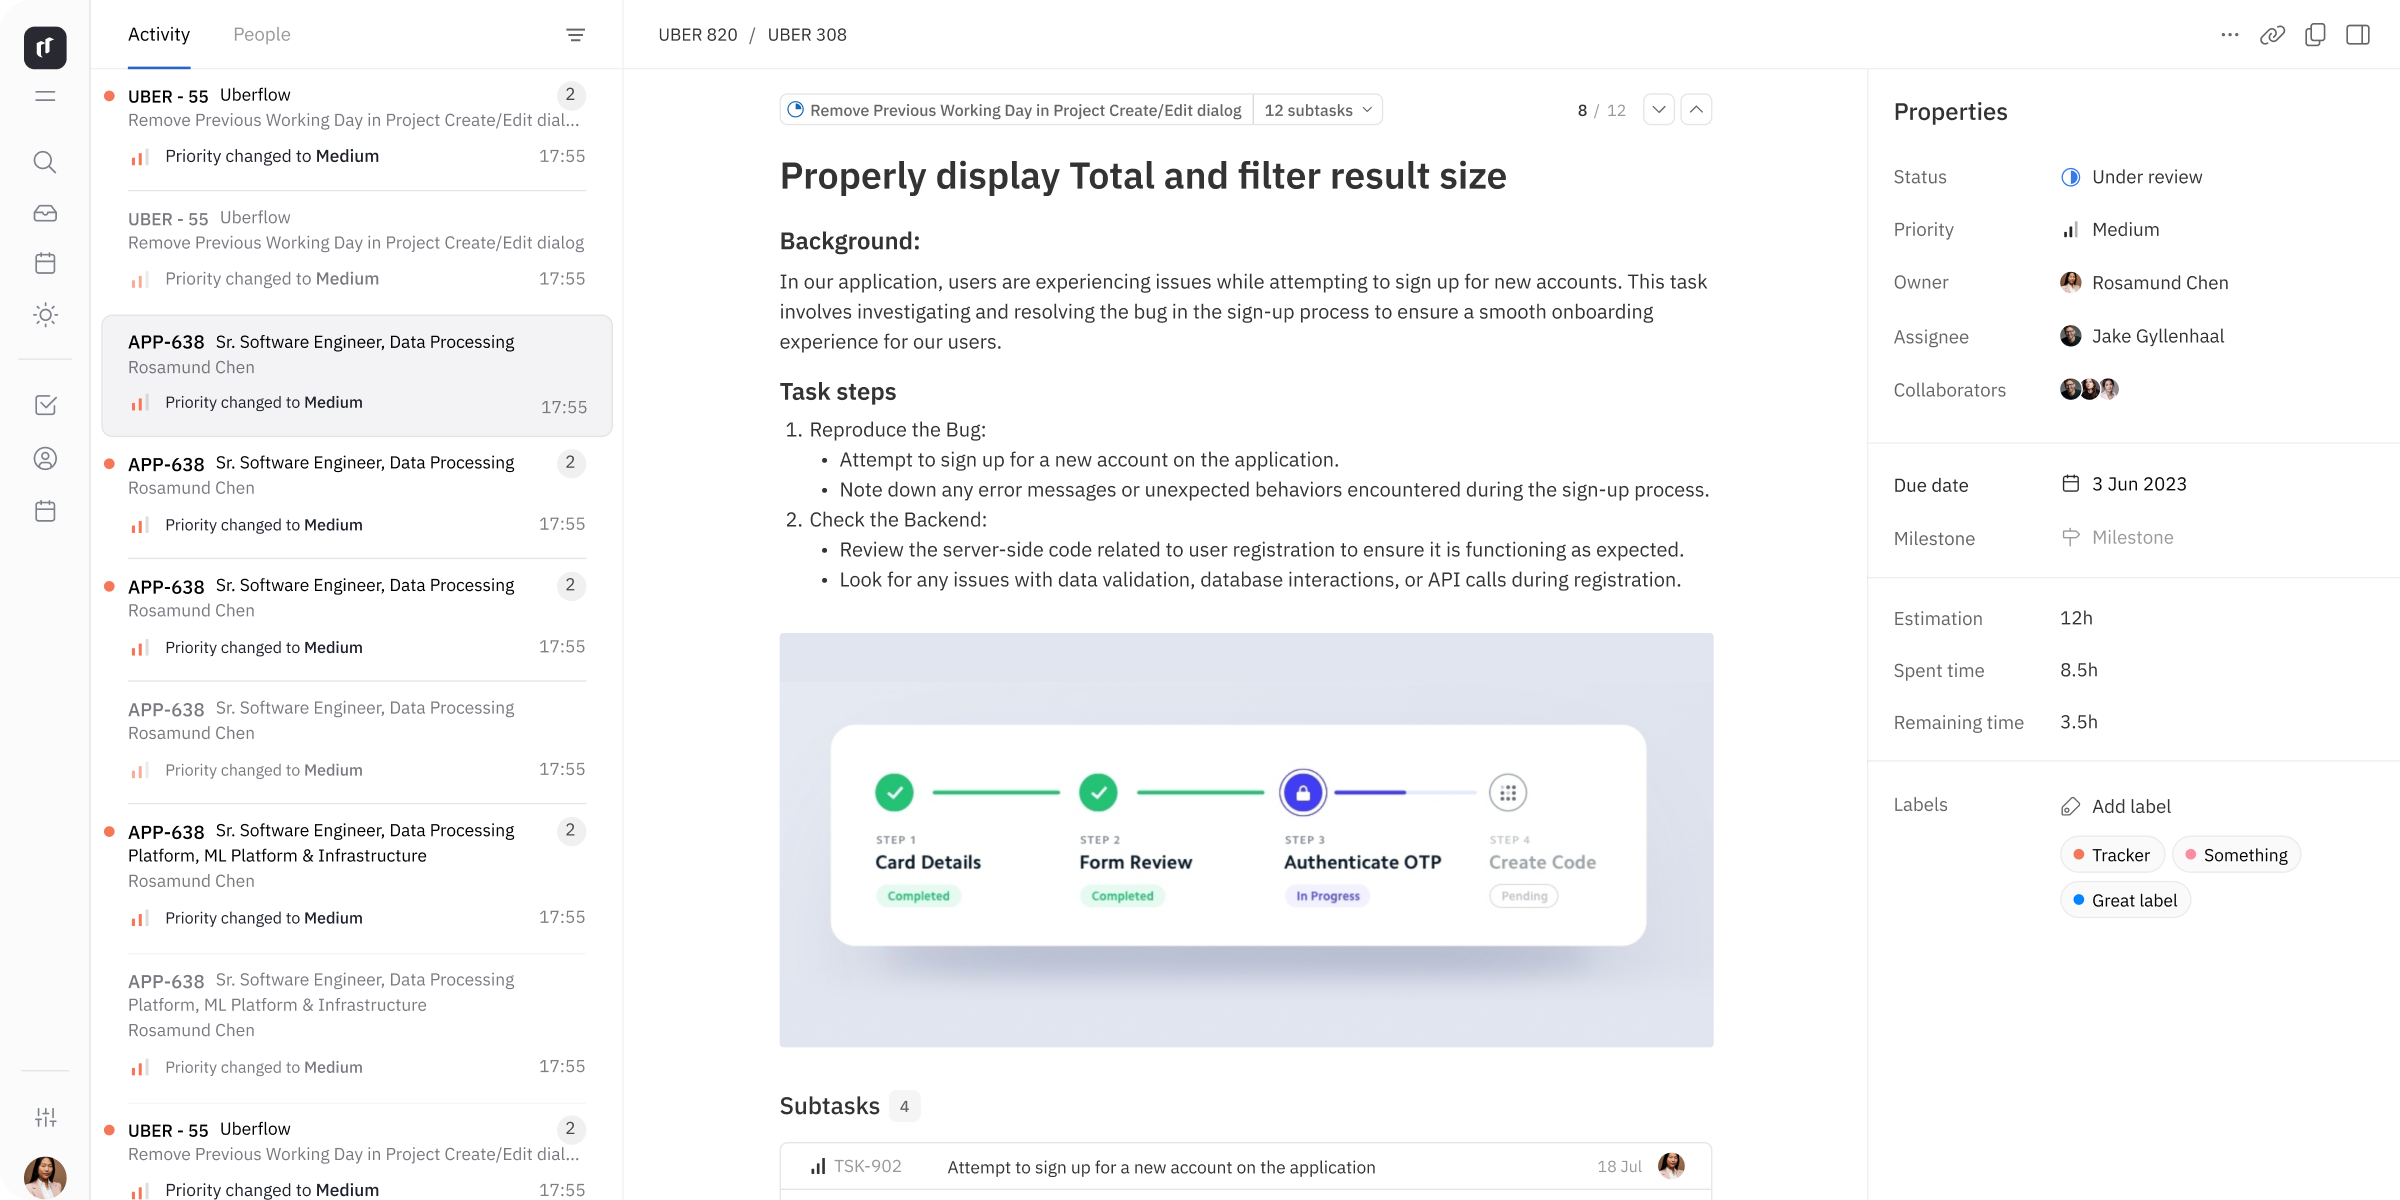The height and width of the screenshot is (1200, 2400).
Task: Select the Activity tab
Action: 159,35
